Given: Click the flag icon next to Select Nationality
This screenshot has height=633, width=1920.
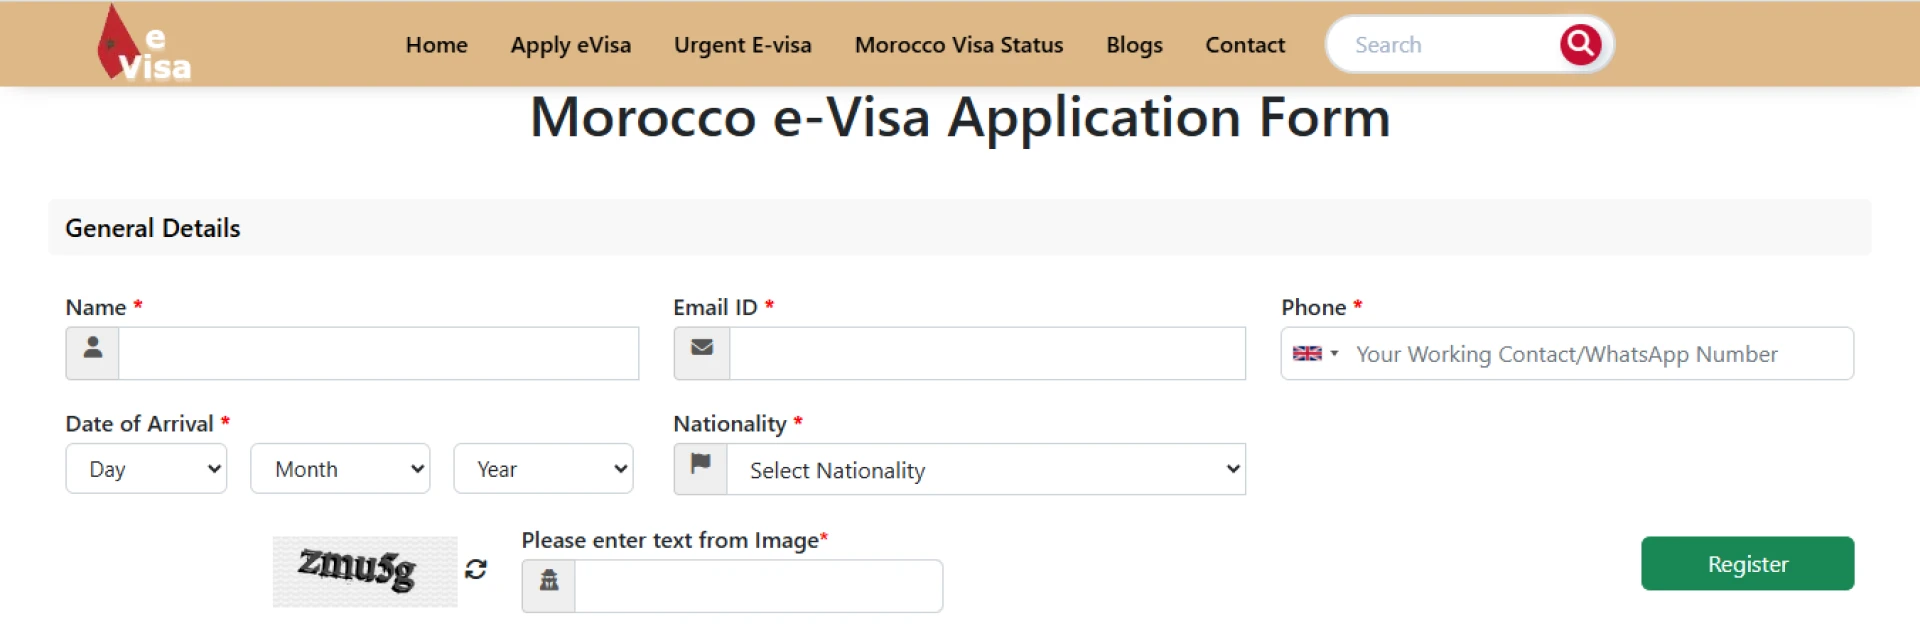Looking at the screenshot, I should pyautogui.click(x=700, y=468).
